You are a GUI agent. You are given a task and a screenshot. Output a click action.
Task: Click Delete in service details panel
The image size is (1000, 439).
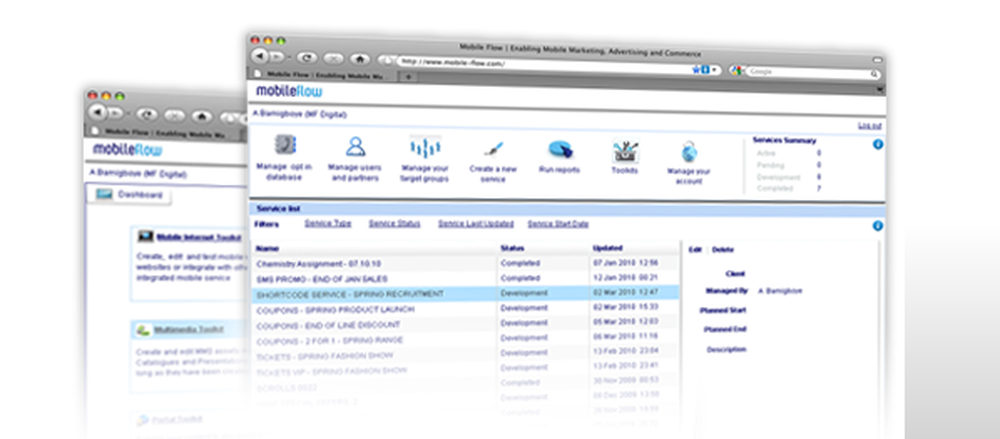(723, 250)
